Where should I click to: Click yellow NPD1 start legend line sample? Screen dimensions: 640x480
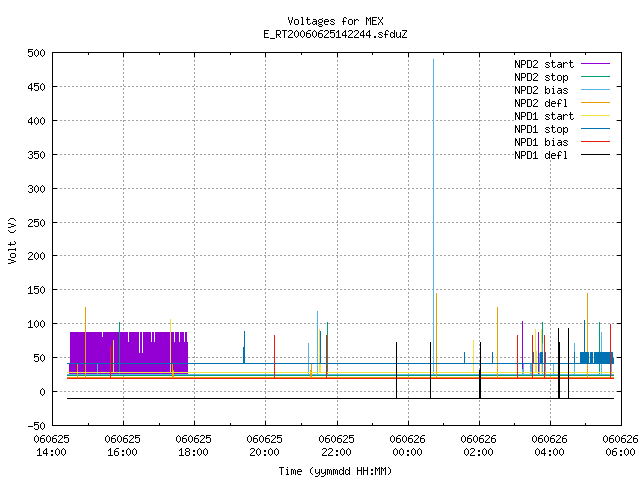pos(595,116)
